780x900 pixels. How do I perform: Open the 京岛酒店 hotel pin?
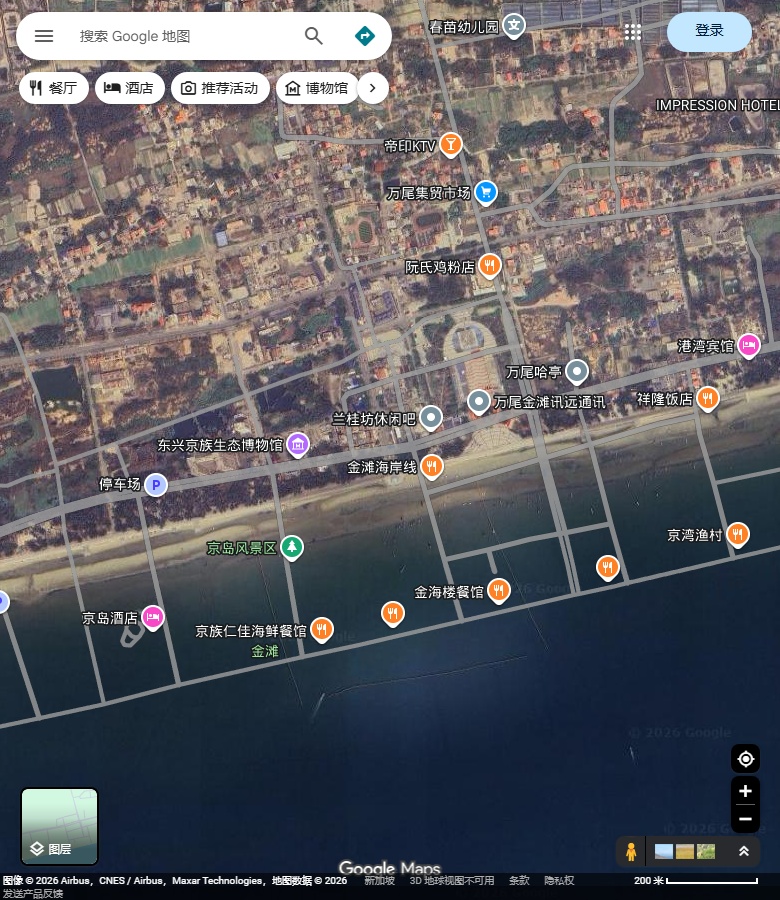pos(153,618)
